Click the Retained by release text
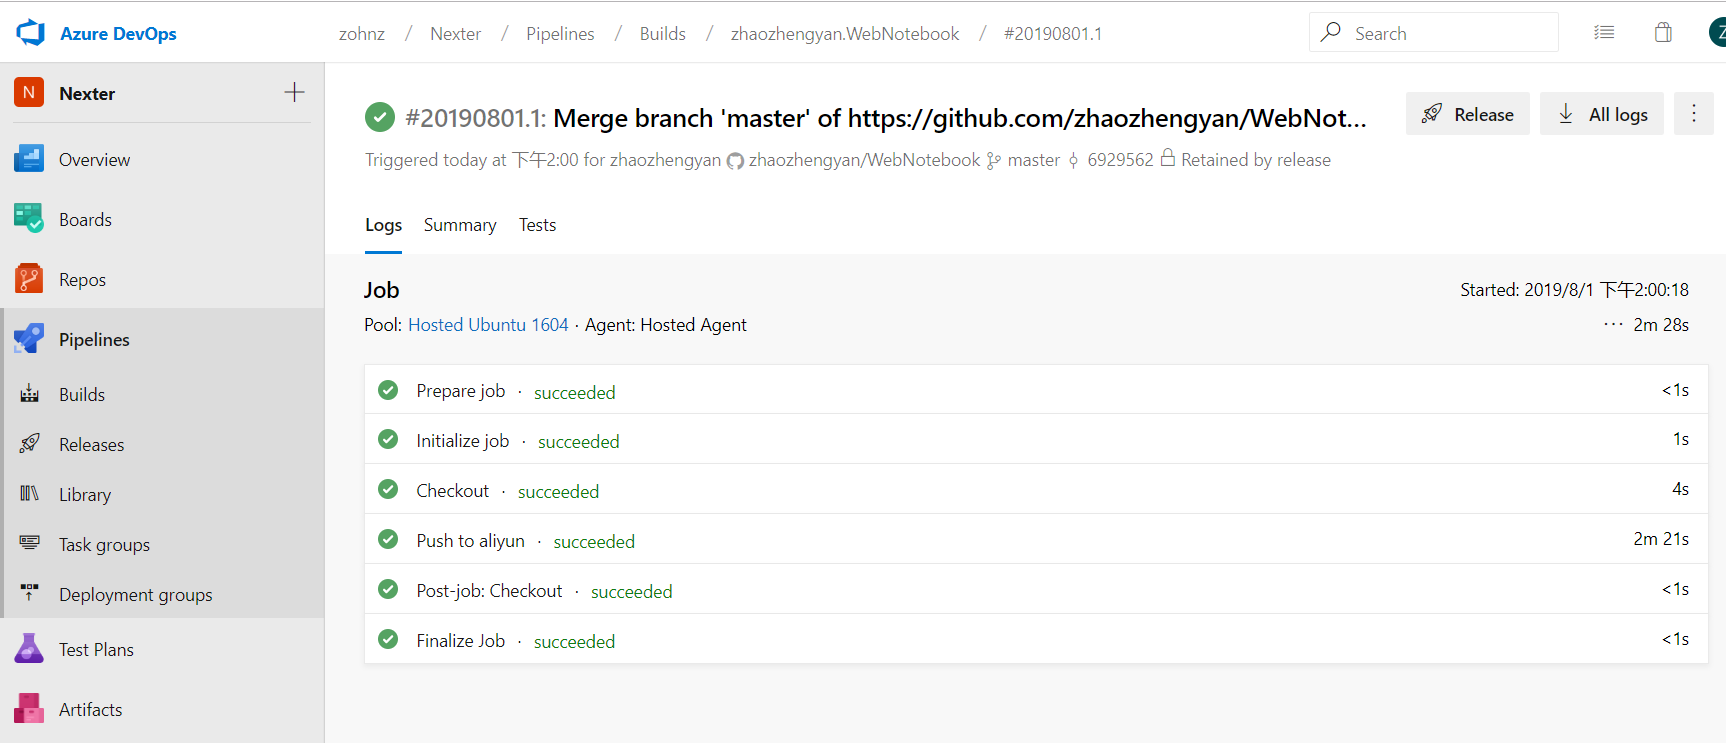Screen dimensions: 1726x743 pos(1256,160)
